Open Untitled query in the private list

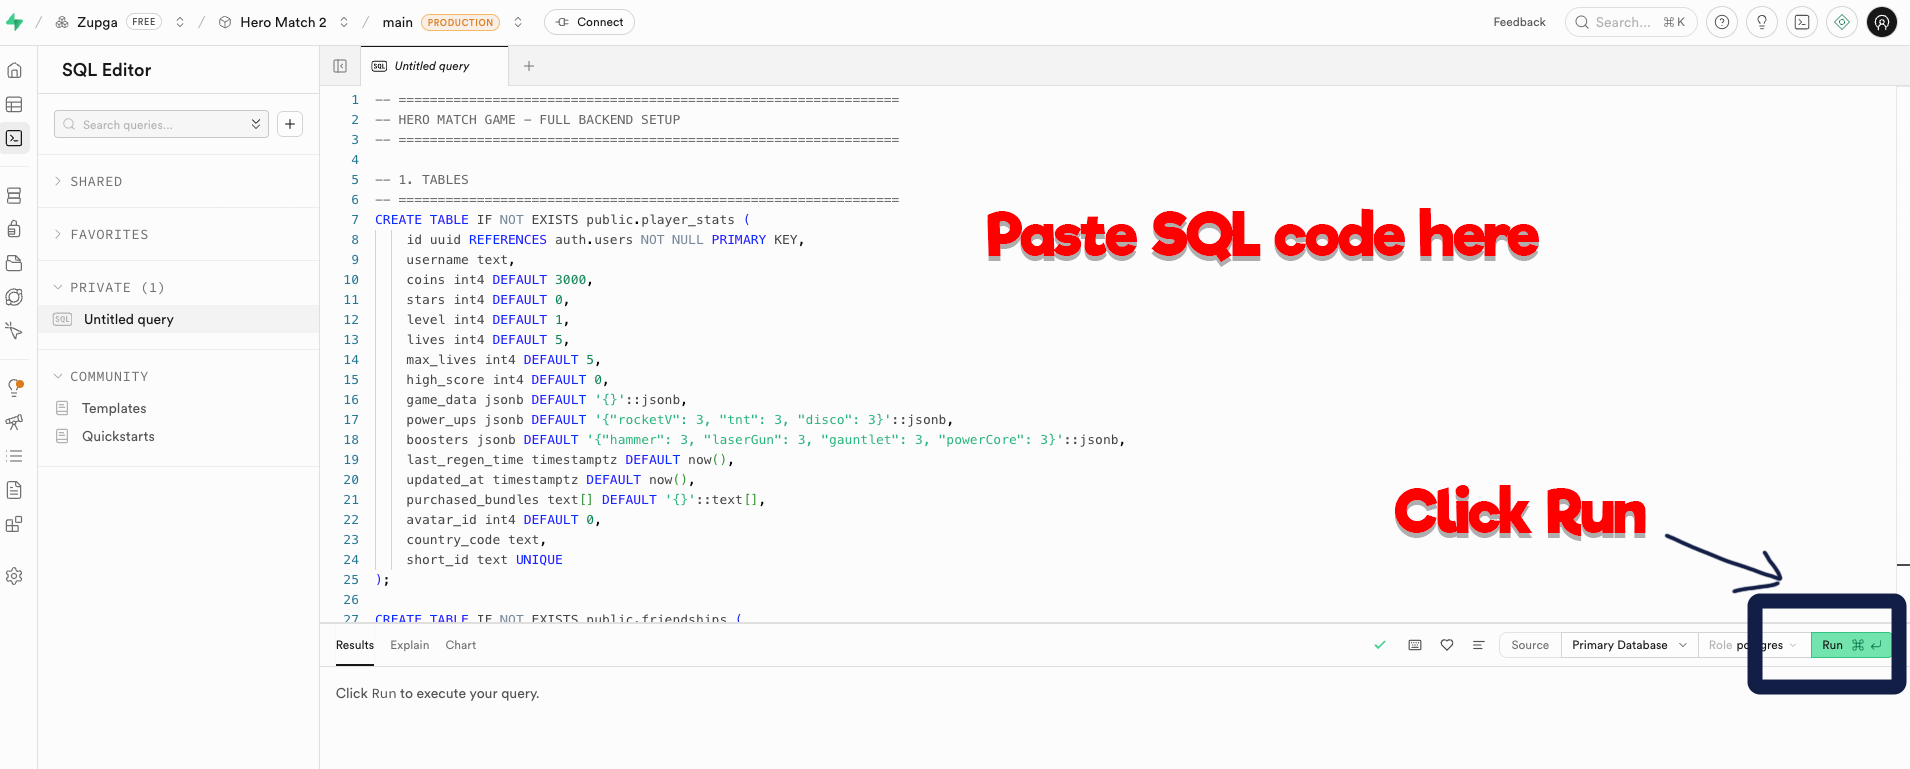click(x=178, y=319)
